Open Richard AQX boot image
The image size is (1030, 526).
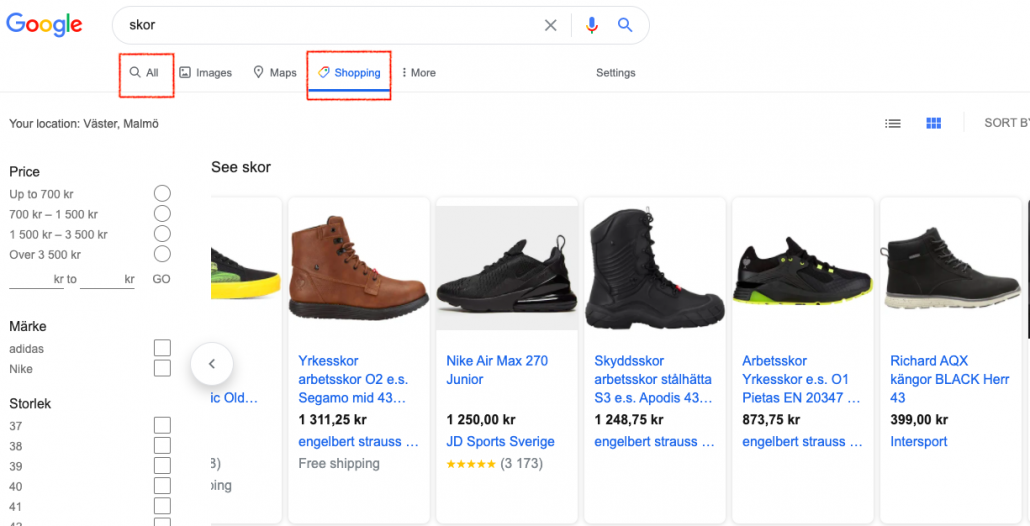click(951, 269)
